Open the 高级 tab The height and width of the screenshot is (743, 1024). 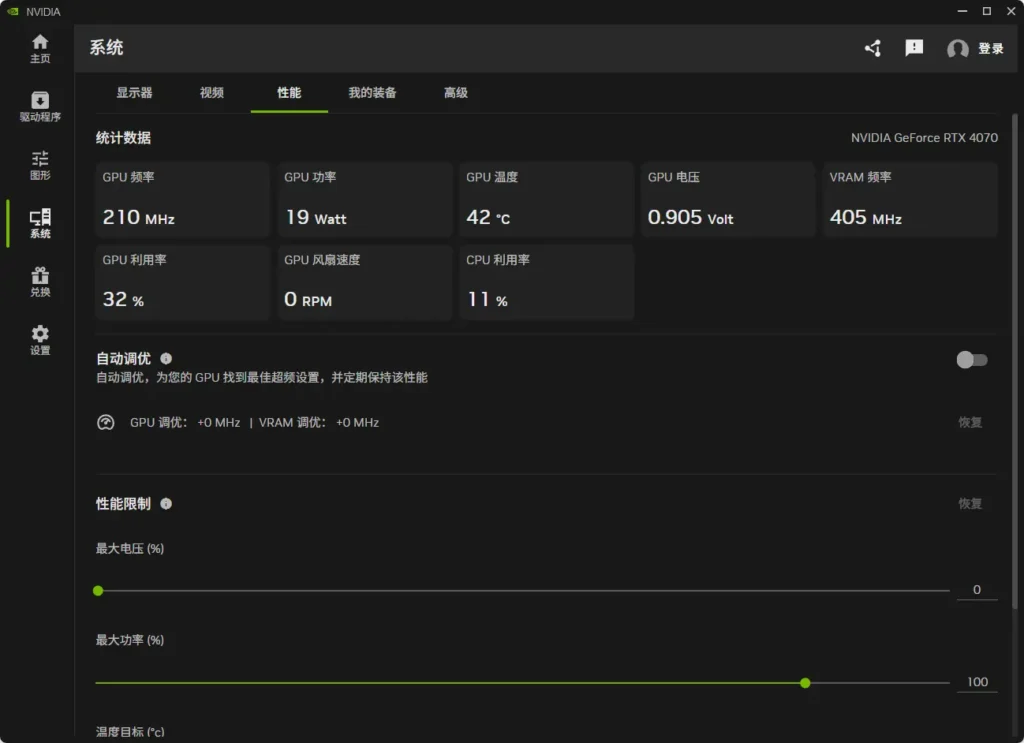pos(456,93)
